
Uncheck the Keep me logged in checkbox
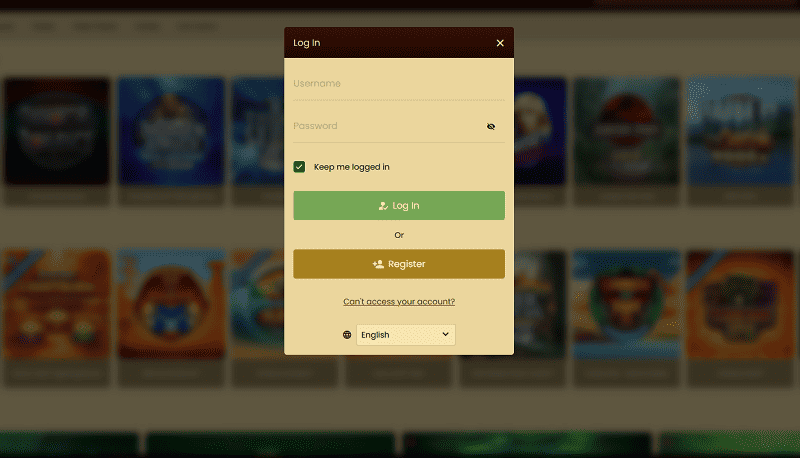299,167
